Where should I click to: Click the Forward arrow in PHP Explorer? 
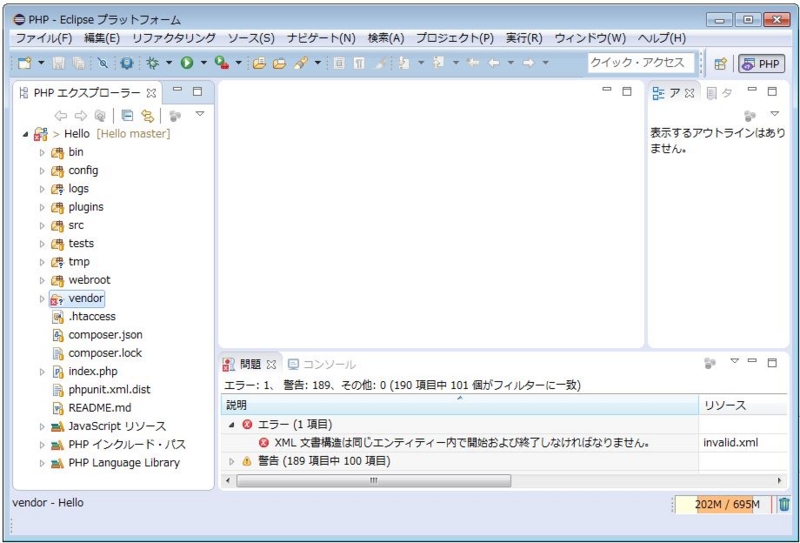[x=81, y=116]
